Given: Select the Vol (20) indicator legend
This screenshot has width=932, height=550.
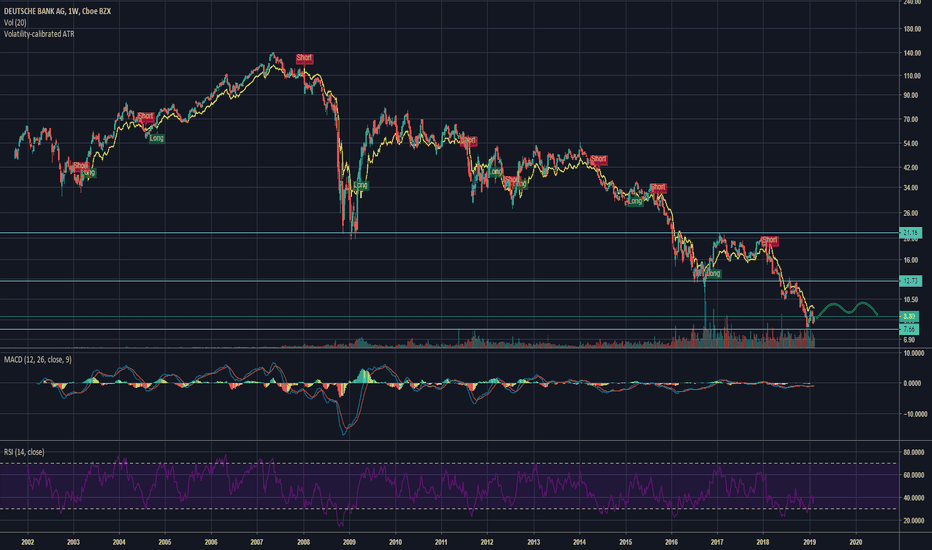Looking at the screenshot, I should (x=15, y=23).
